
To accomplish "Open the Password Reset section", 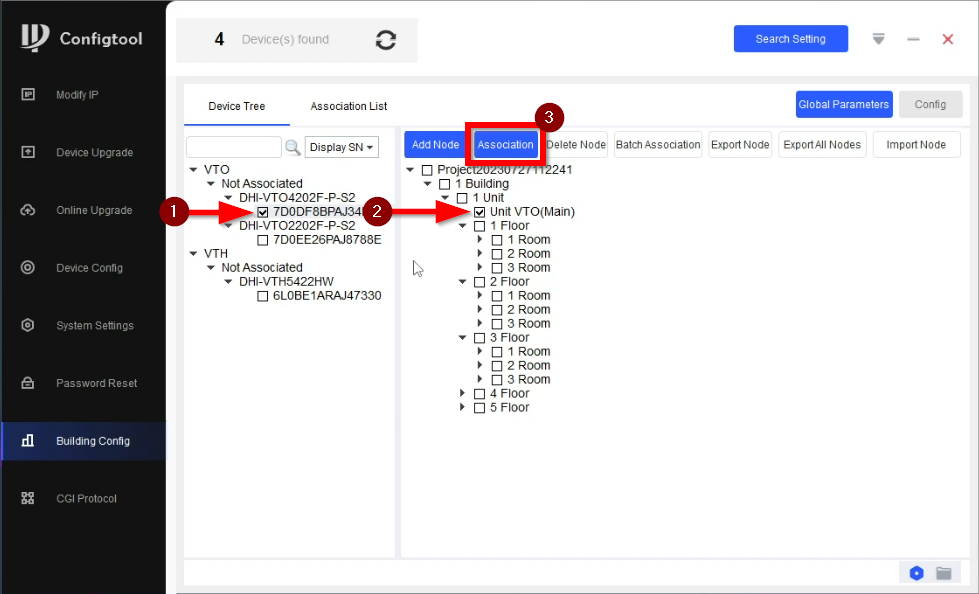I will (96, 383).
